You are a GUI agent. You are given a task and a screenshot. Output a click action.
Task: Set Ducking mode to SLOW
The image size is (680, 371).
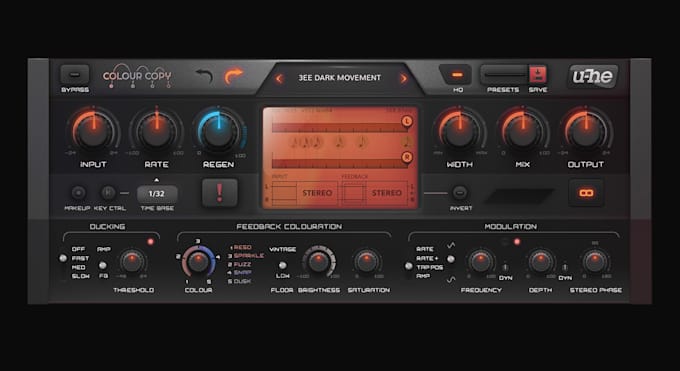pos(80,276)
